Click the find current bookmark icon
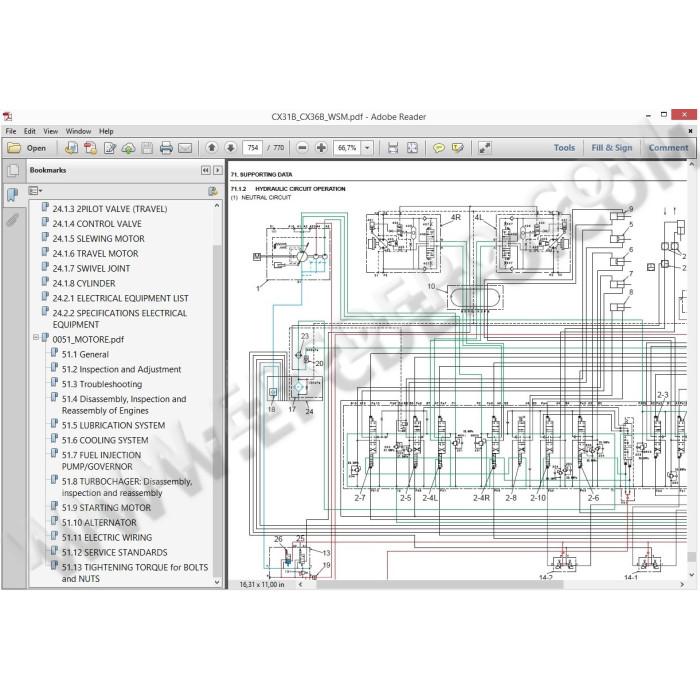 click(x=213, y=191)
